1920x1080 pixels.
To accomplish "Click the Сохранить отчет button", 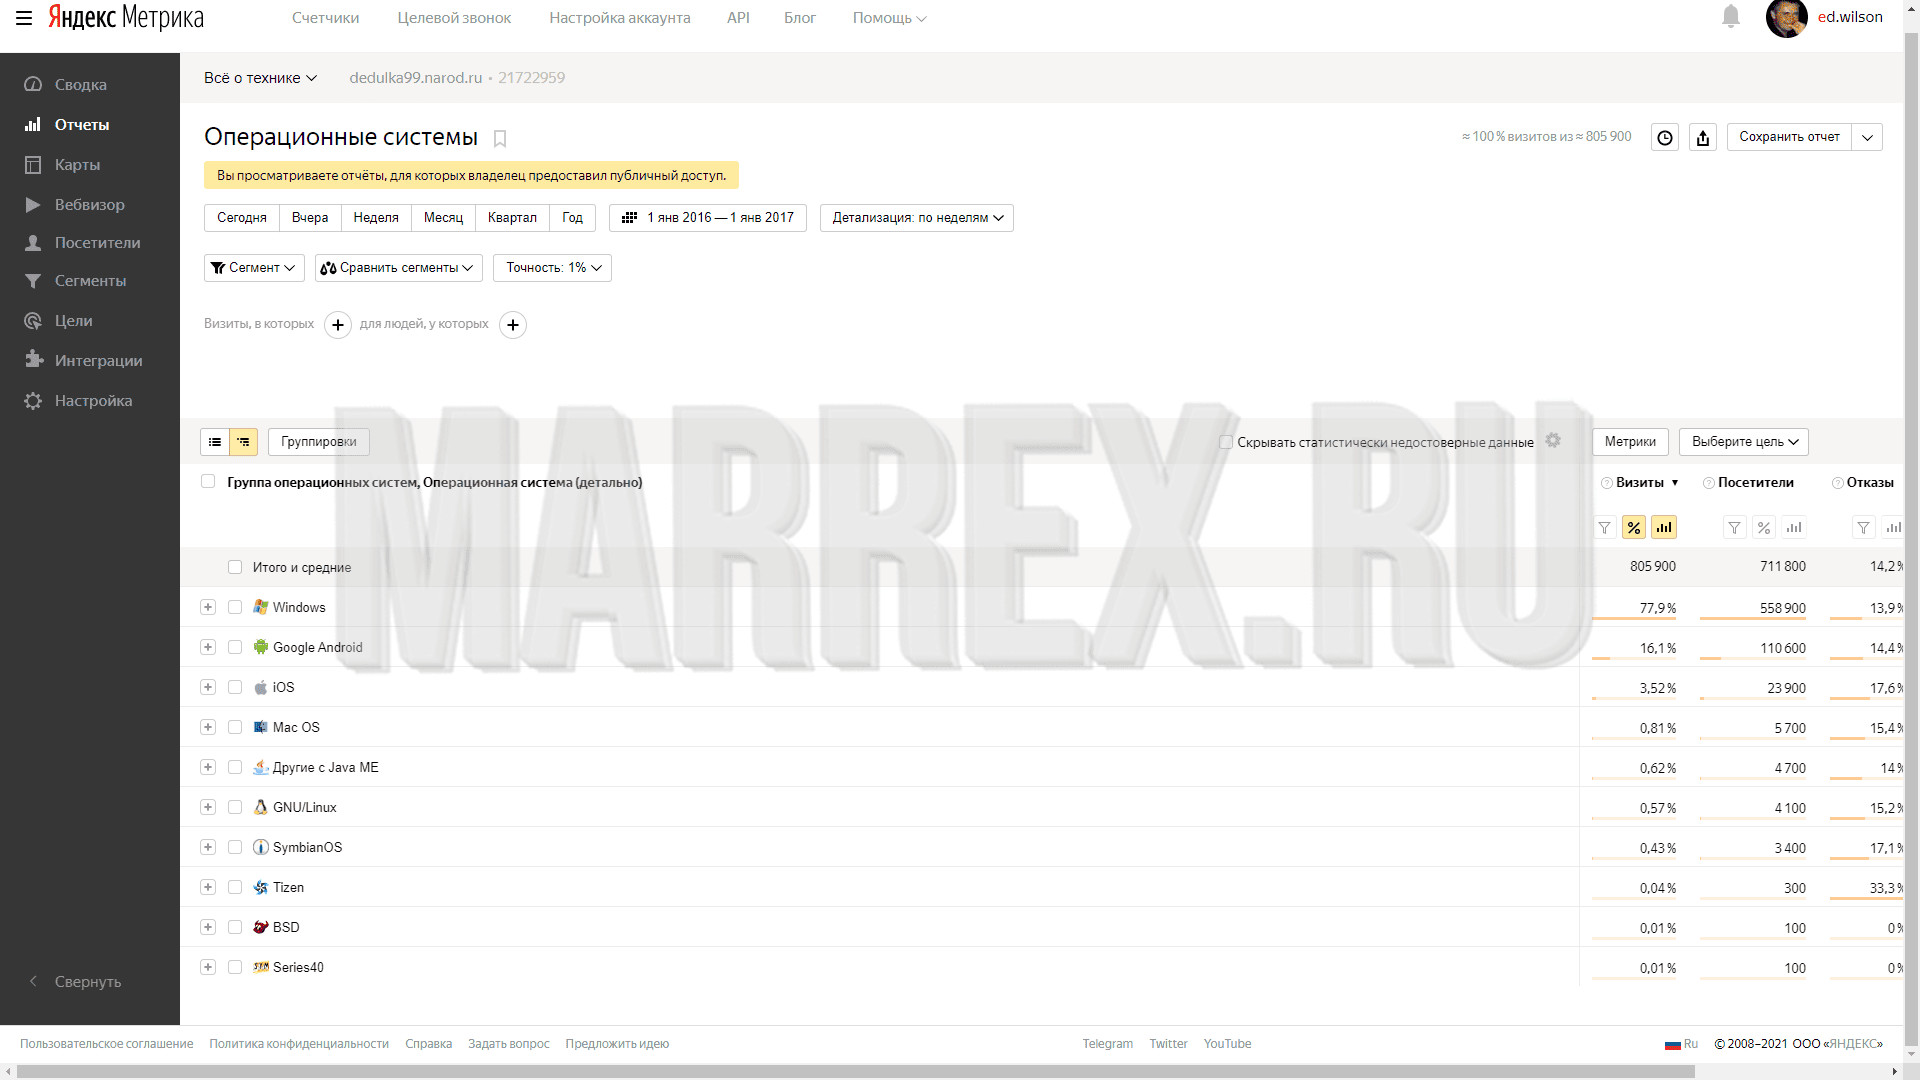I will pyautogui.click(x=1789, y=137).
